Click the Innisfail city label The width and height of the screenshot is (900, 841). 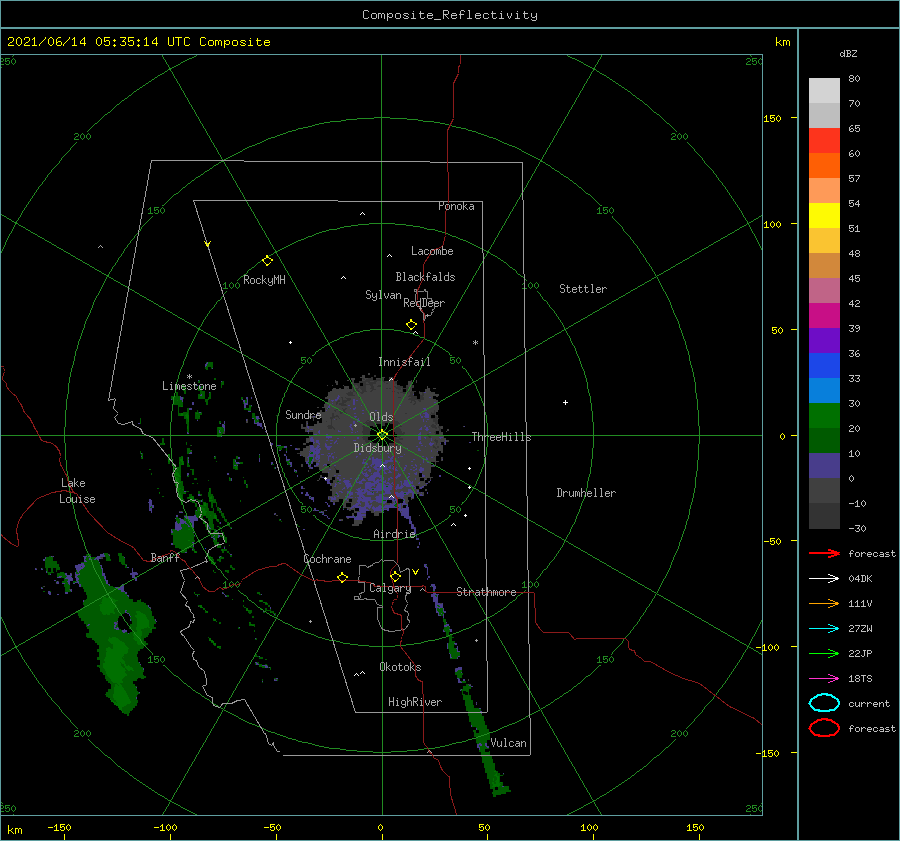pyautogui.click(x=404, y=362)
